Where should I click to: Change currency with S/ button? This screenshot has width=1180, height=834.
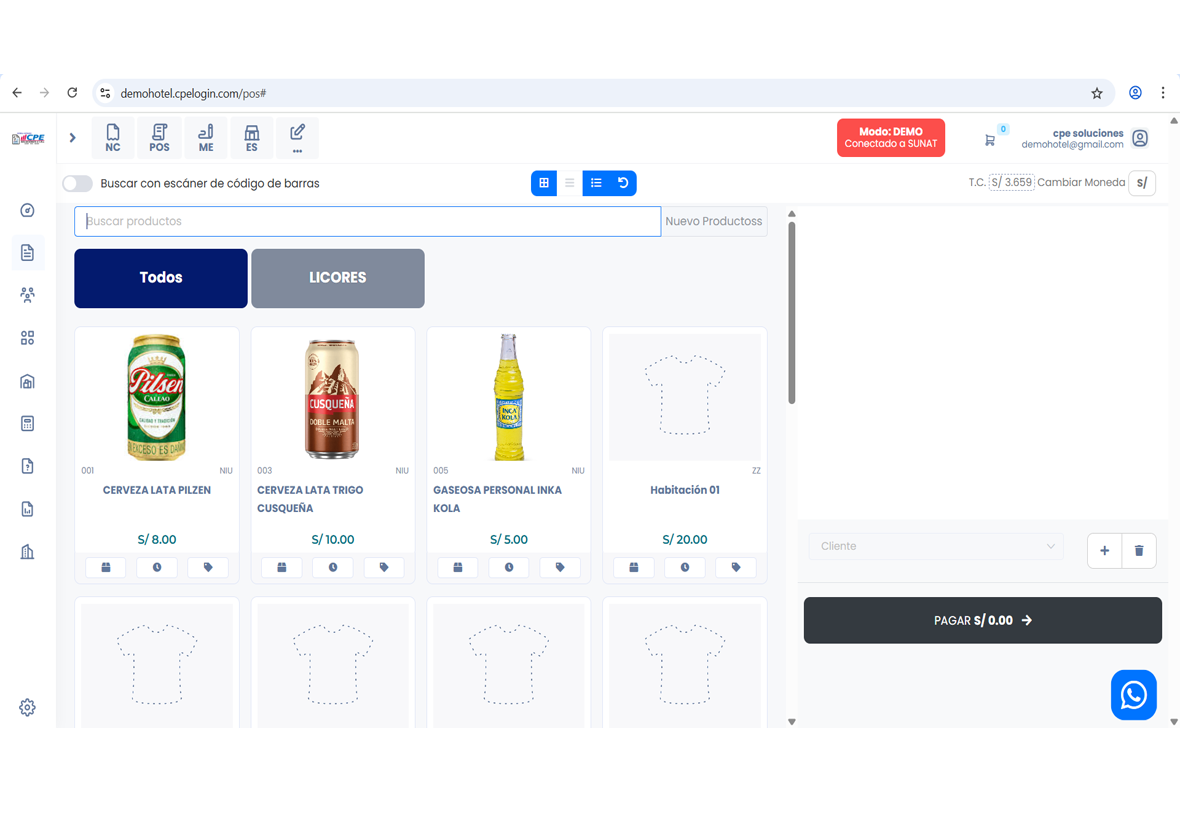tap(1142, 183)
